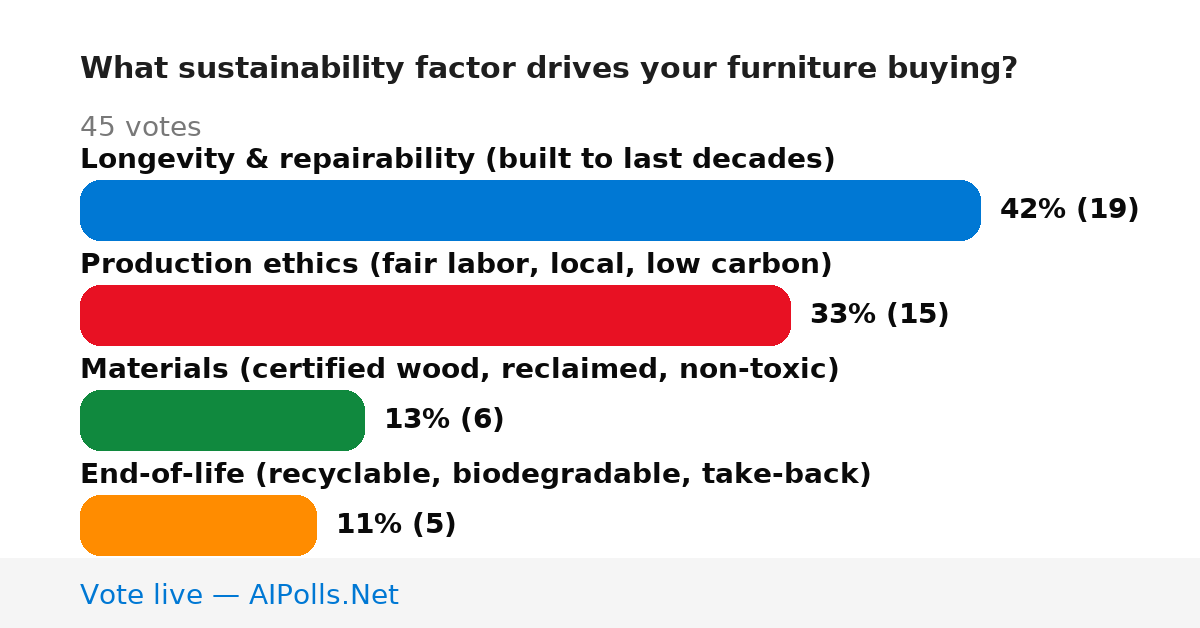Click the green Materials bar
The image size is (1200, 628).
[x=222, y=420]
